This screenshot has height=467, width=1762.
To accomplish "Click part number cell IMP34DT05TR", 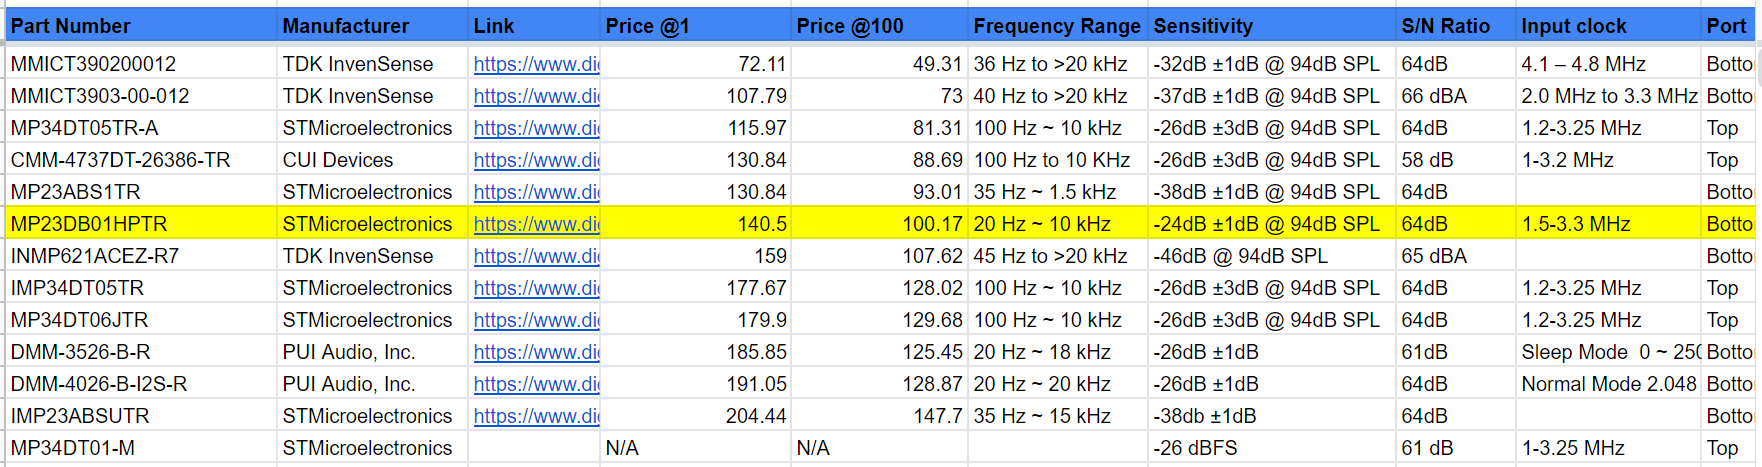I will click(141, 288).
